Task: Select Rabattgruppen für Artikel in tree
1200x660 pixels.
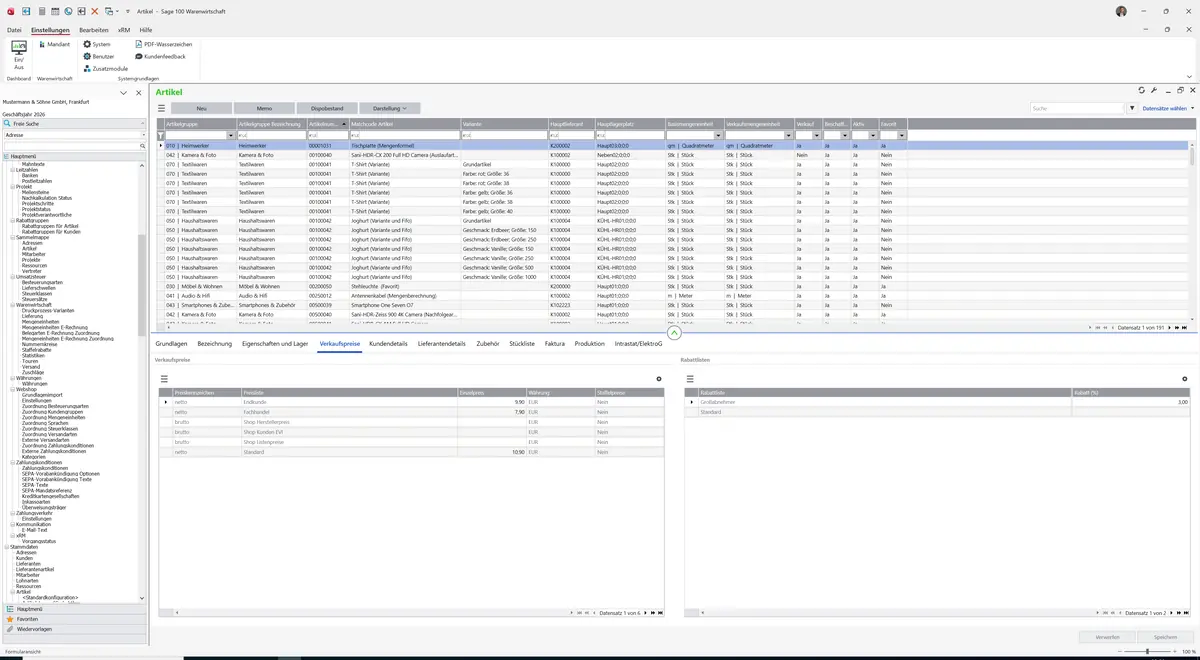Action: click(50, 226)
